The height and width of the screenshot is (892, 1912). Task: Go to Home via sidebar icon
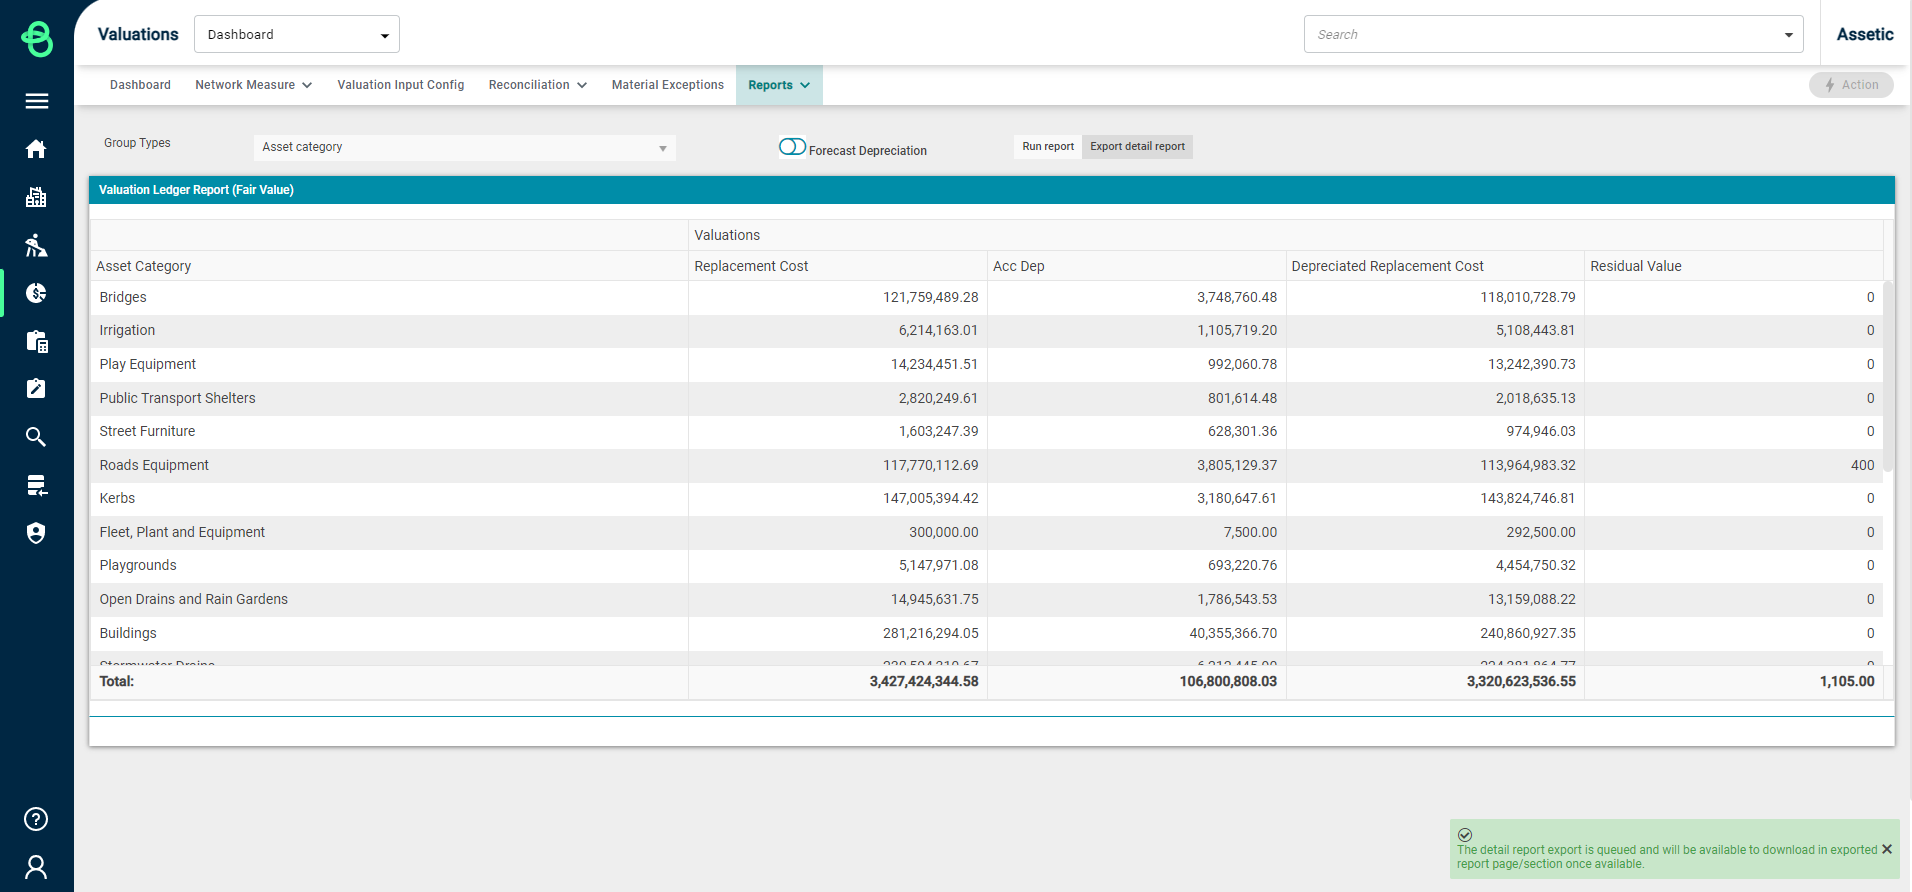click(x=37, y=149)
